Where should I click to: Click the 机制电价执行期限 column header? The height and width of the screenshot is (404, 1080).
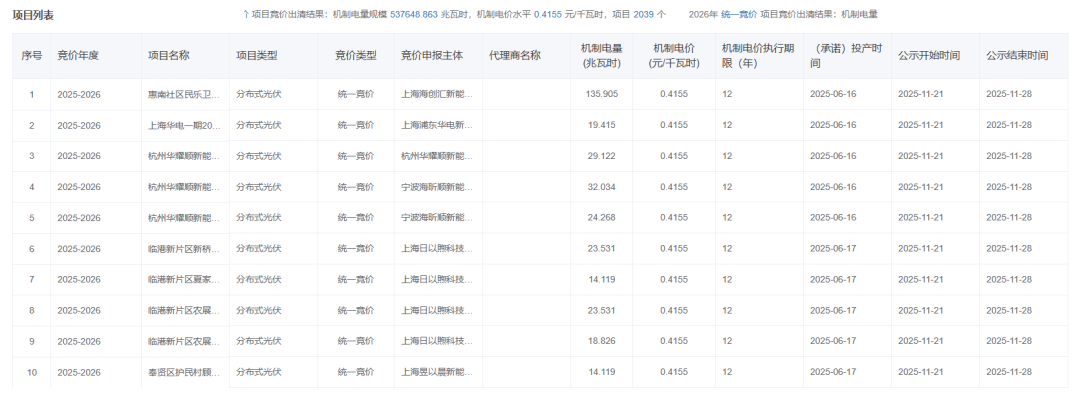757,55
